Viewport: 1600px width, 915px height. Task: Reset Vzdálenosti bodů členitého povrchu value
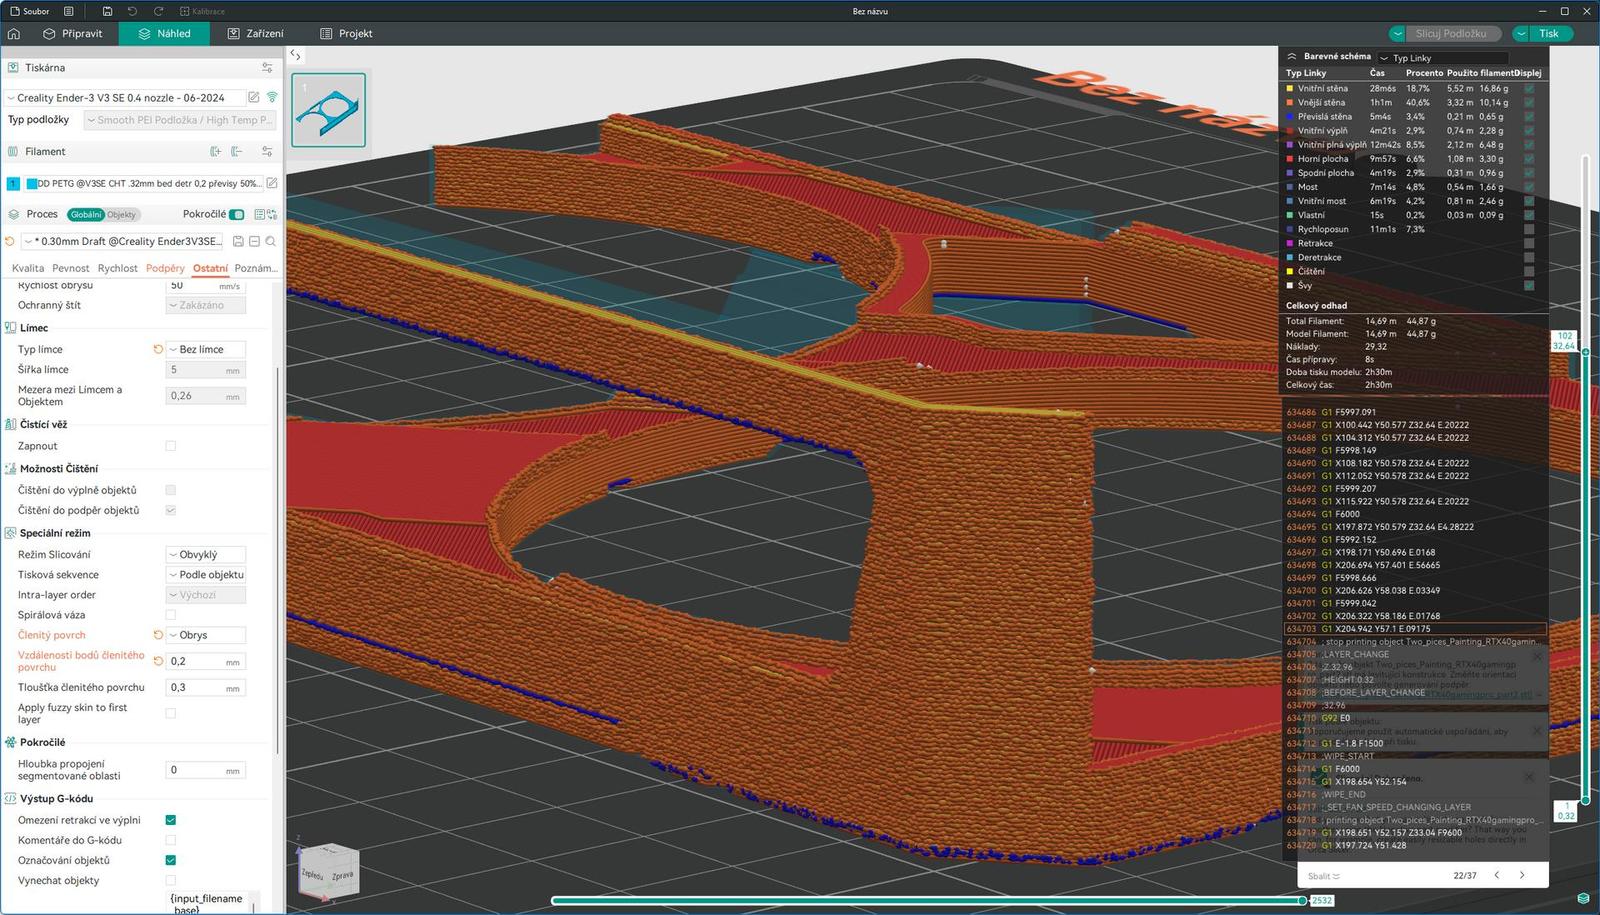tap(158, 661)
